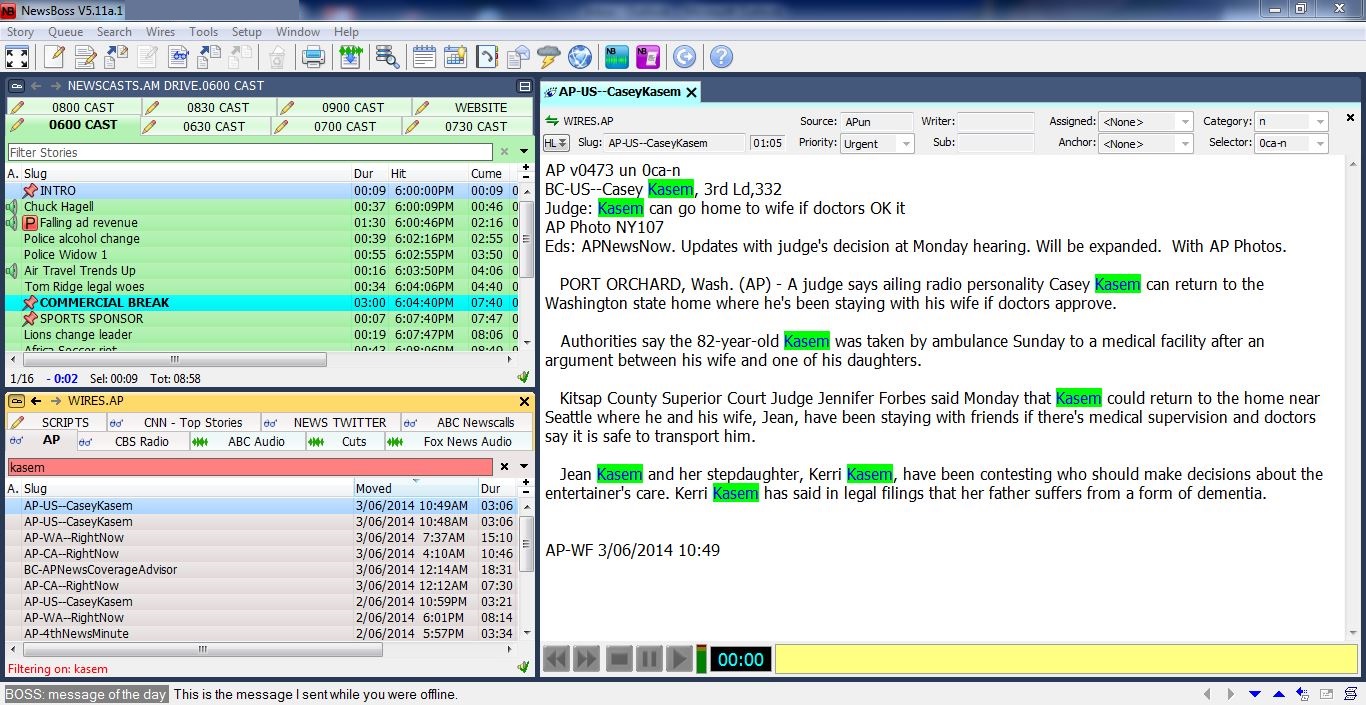1366x705 pixels.
Task: Click the blue up triangle in status bar
Action: [x=1279, y=694]
